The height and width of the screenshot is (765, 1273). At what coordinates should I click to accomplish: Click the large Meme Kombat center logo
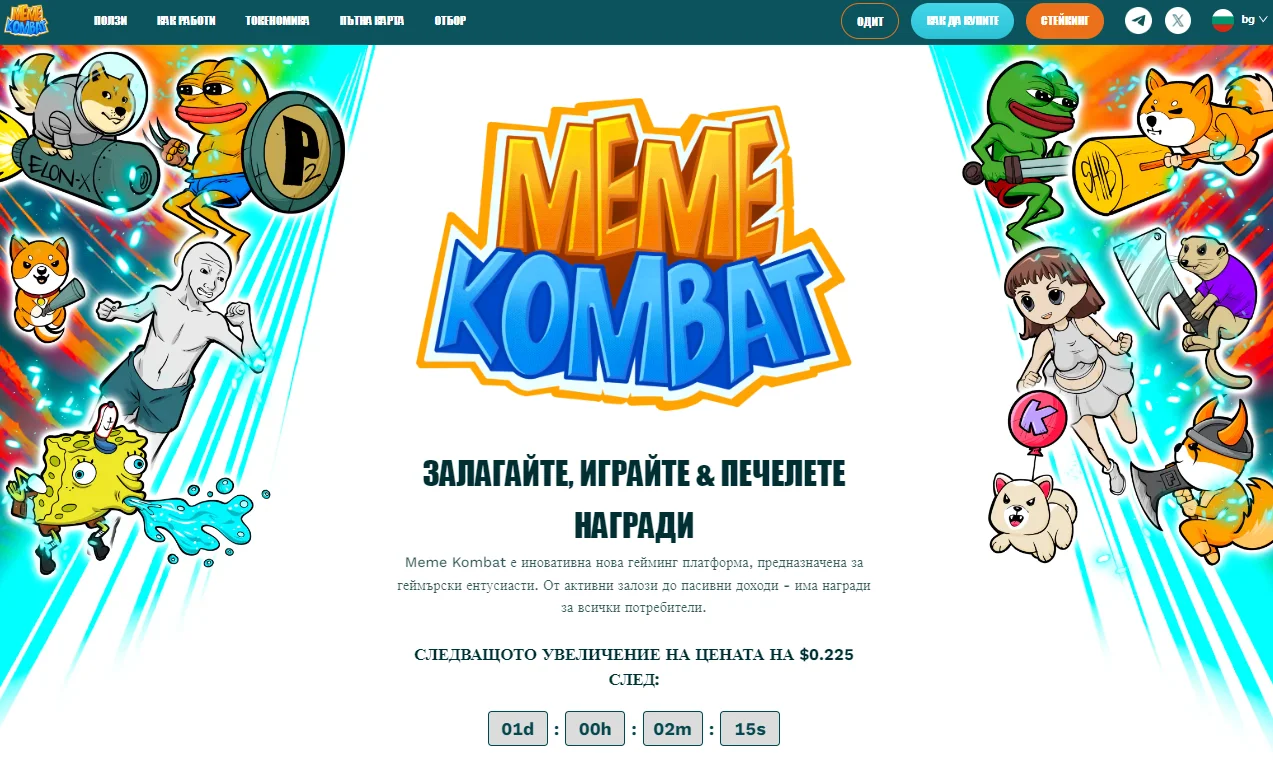point(634,252)
